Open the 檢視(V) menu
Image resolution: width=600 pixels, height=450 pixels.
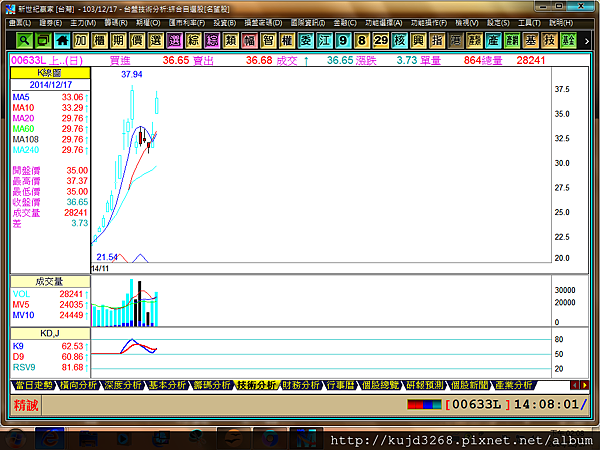467,23
